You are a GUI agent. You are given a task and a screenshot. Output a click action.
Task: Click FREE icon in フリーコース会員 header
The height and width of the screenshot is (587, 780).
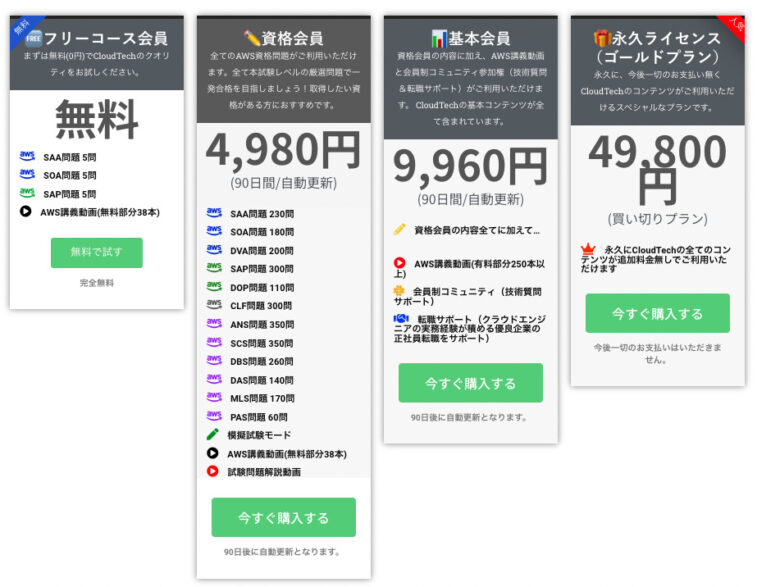pos(34,38)
